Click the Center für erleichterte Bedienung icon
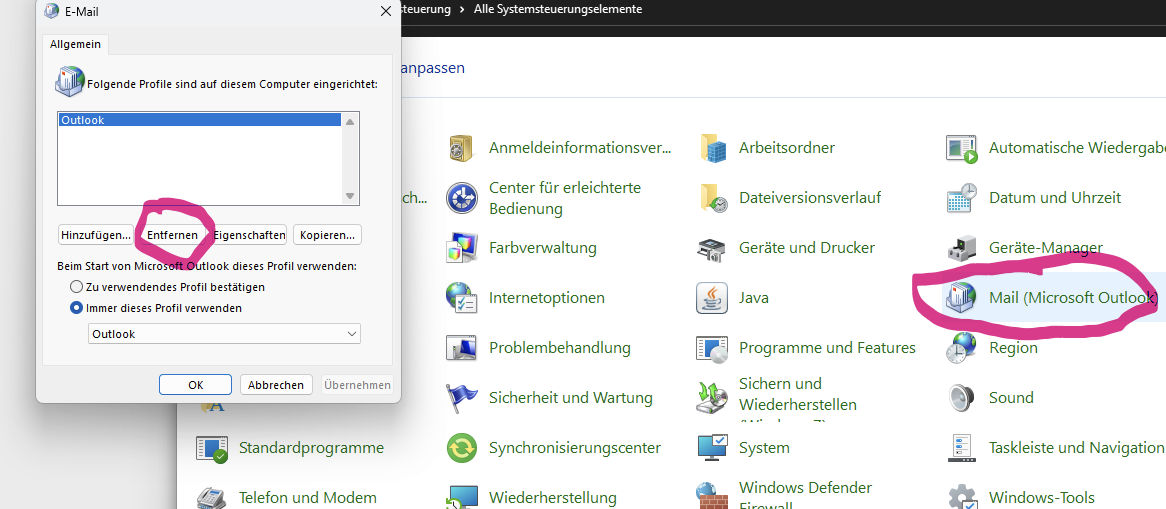 pos(462,198)
